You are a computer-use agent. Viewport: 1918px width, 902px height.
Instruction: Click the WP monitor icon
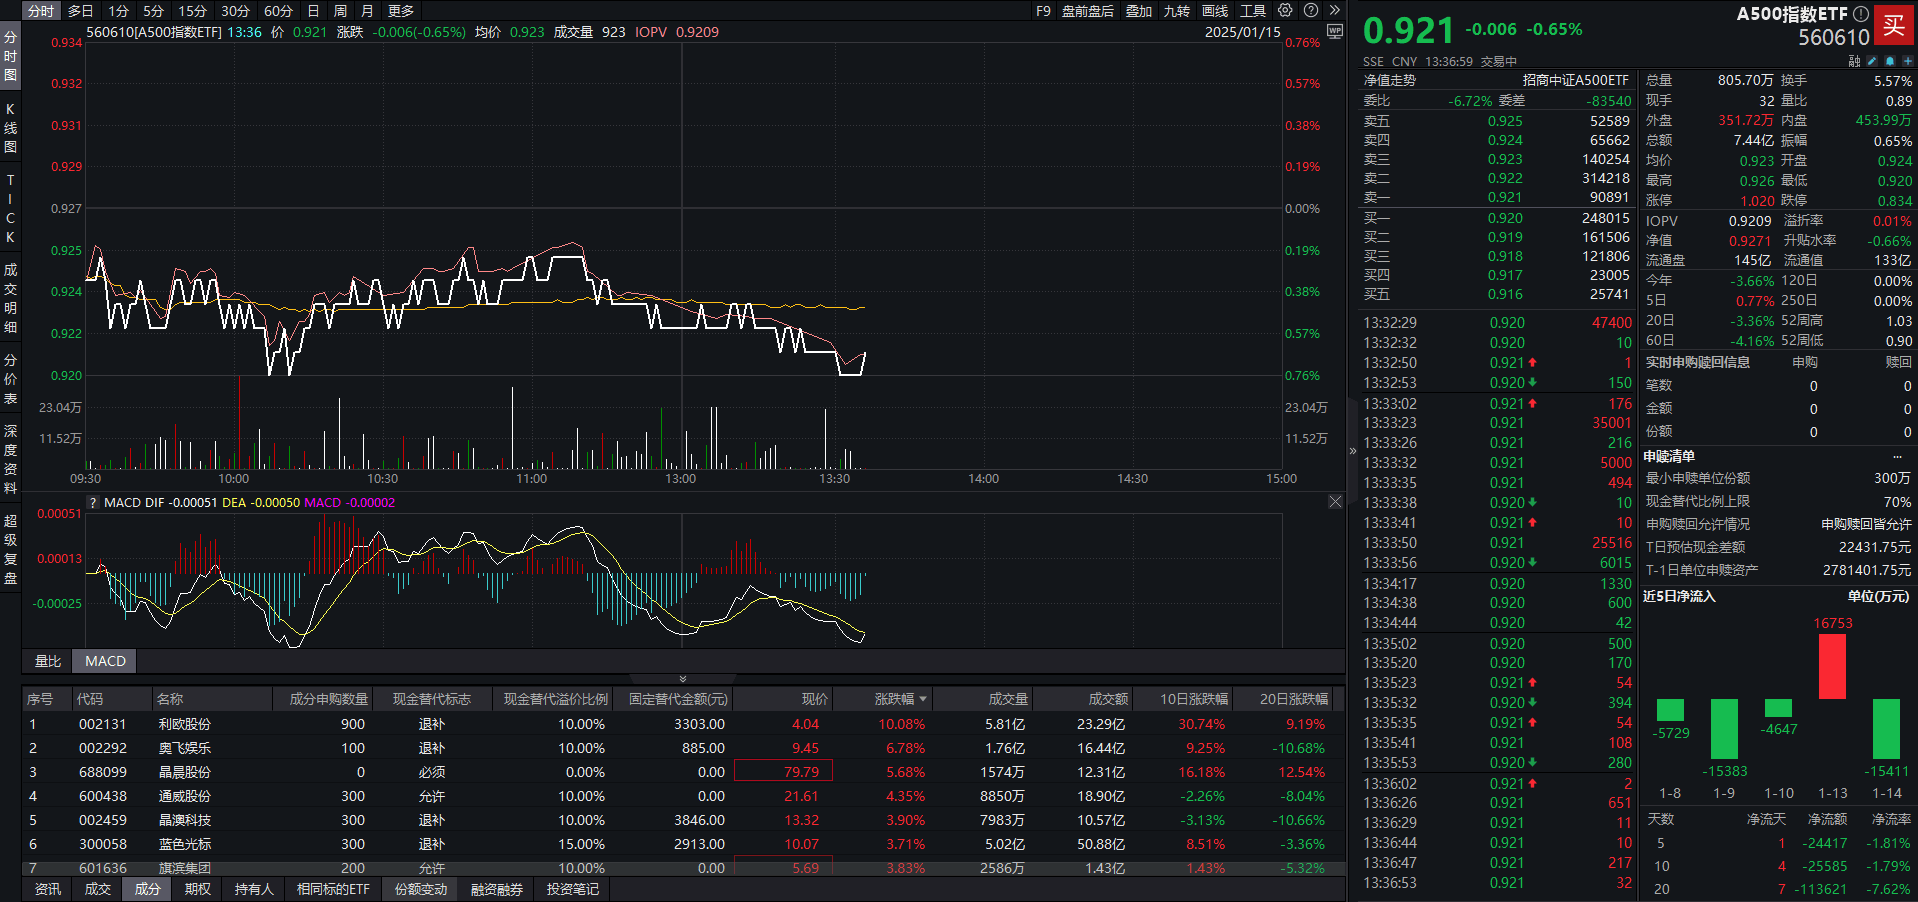(x=1334, y=31)
